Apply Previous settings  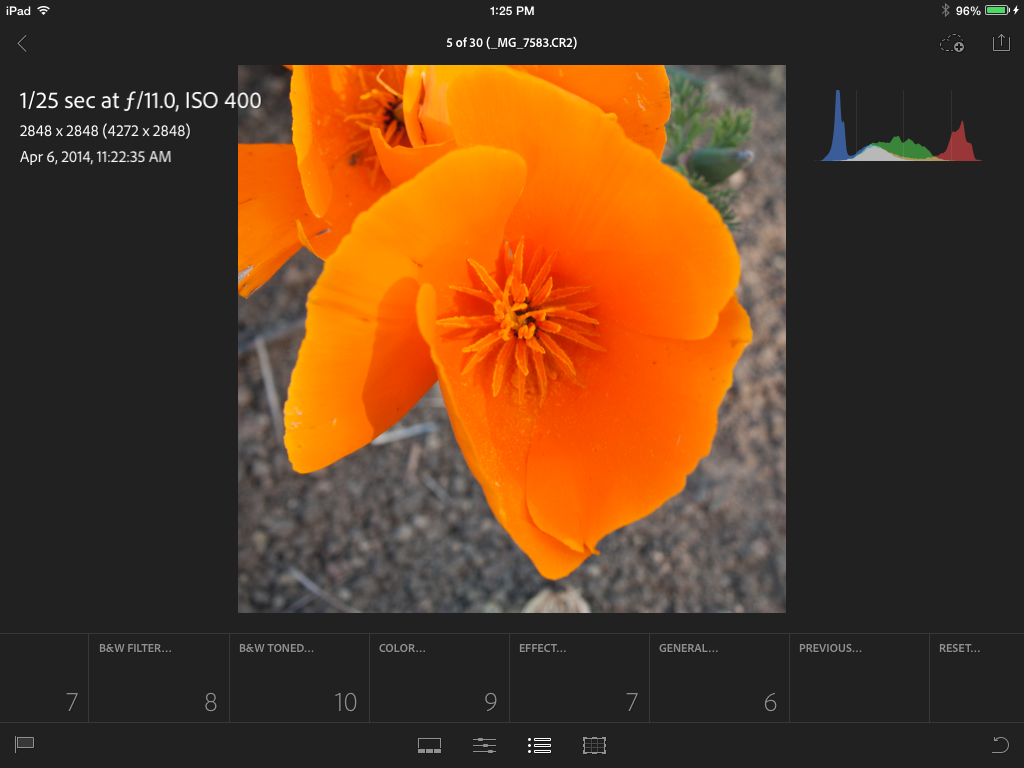pyautogui.click(x=859, y=678)
